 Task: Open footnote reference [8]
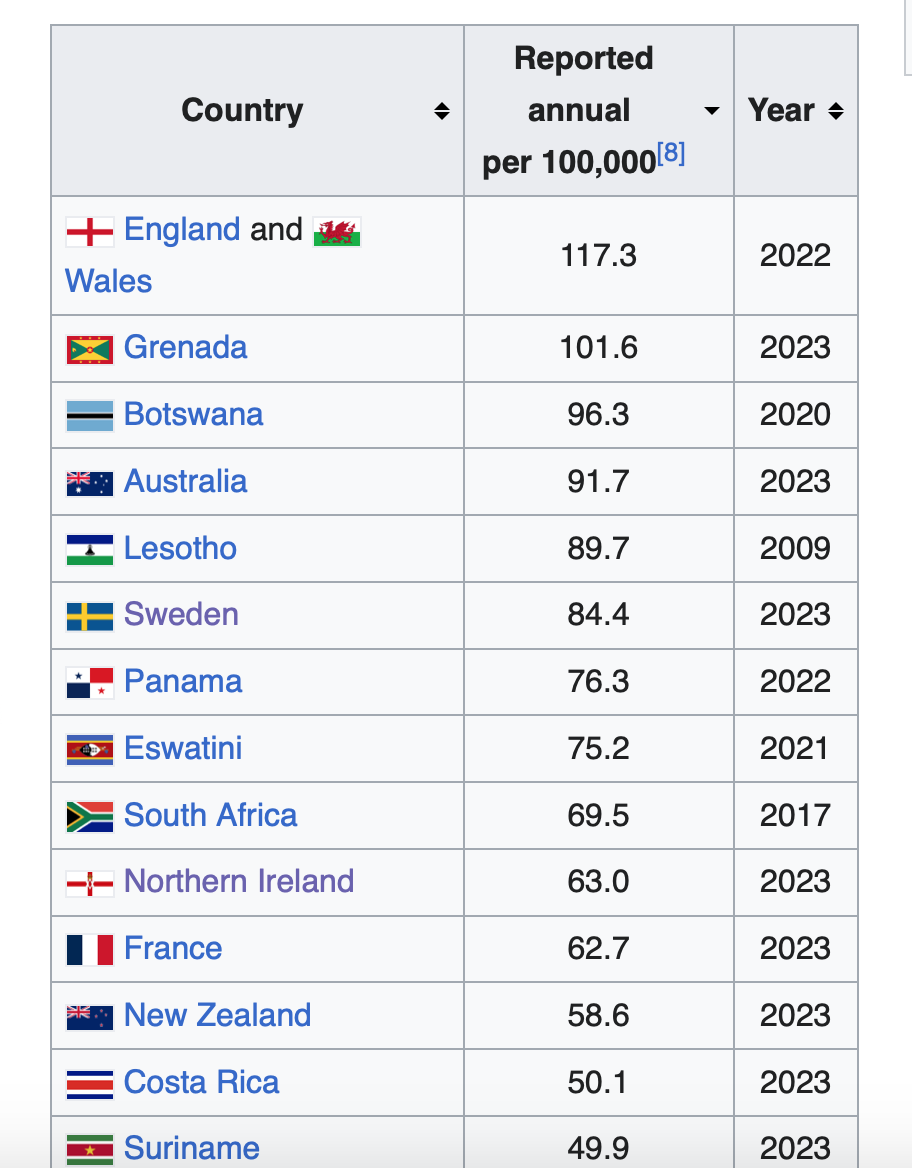[x=671, y=155]
